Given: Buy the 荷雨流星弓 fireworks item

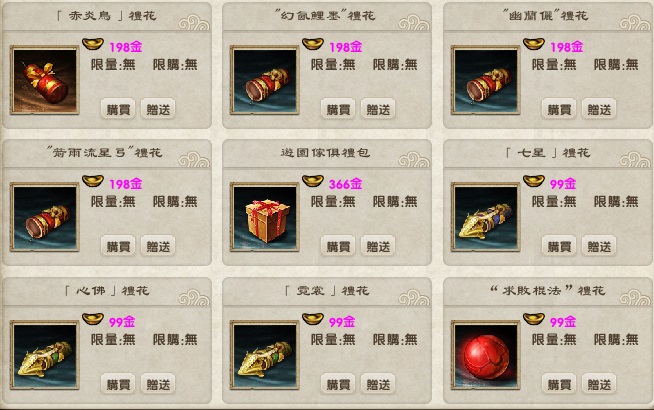Looking at the screenshot, I should tap(118, 246).
